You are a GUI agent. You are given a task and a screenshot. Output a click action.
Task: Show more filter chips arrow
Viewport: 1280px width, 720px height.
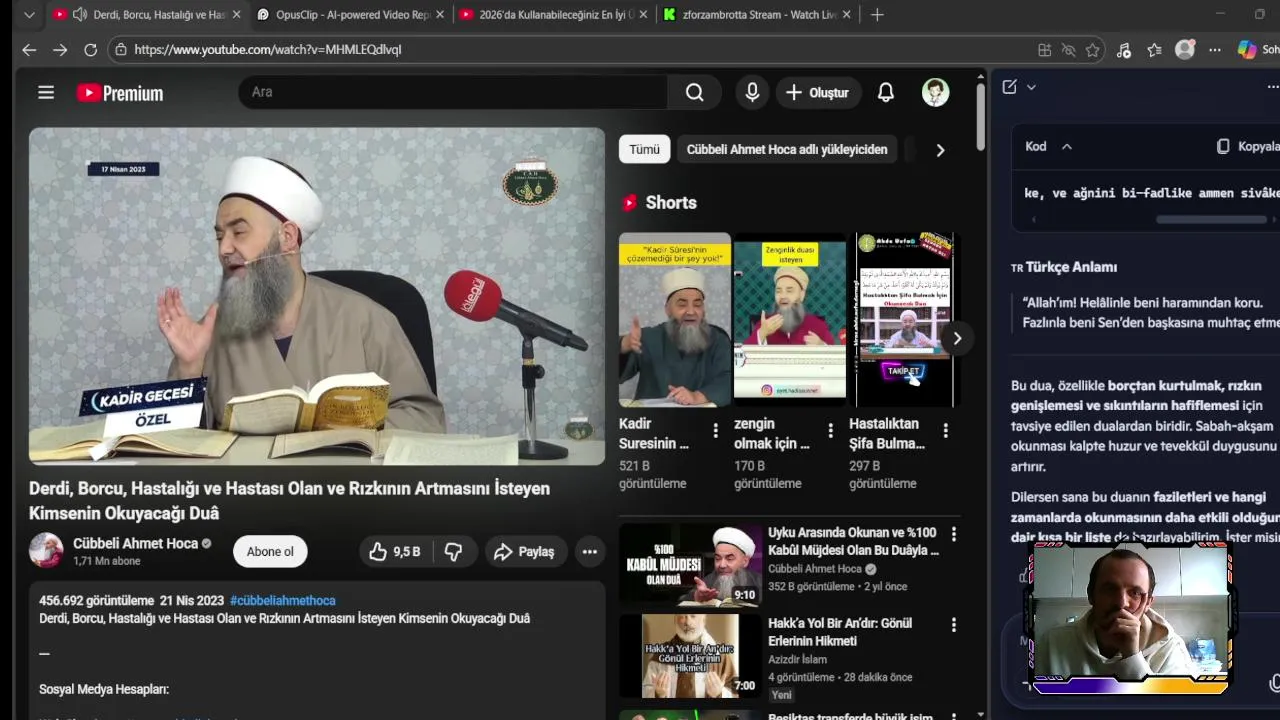tap(940, 150)
